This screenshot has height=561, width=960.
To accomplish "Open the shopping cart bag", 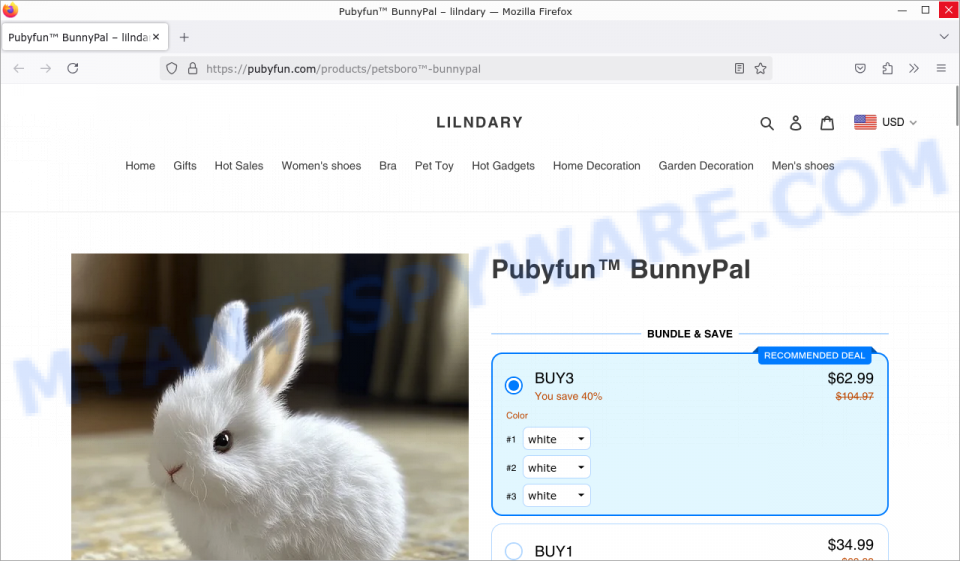I will click(827, 123).
